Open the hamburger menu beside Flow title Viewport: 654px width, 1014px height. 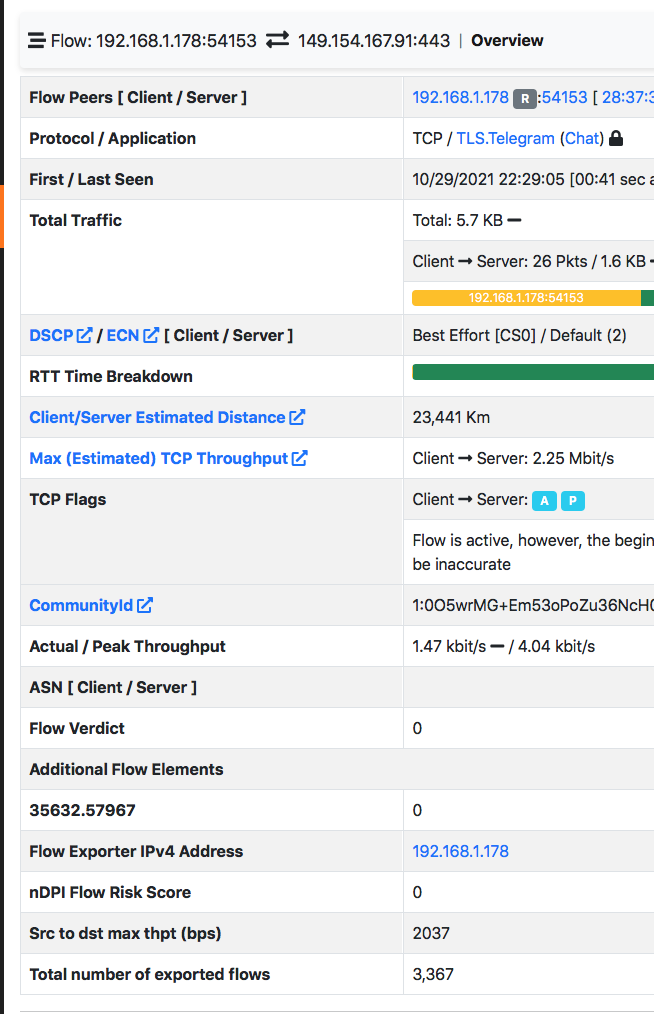pyautogui.click(x=36, y=41)
